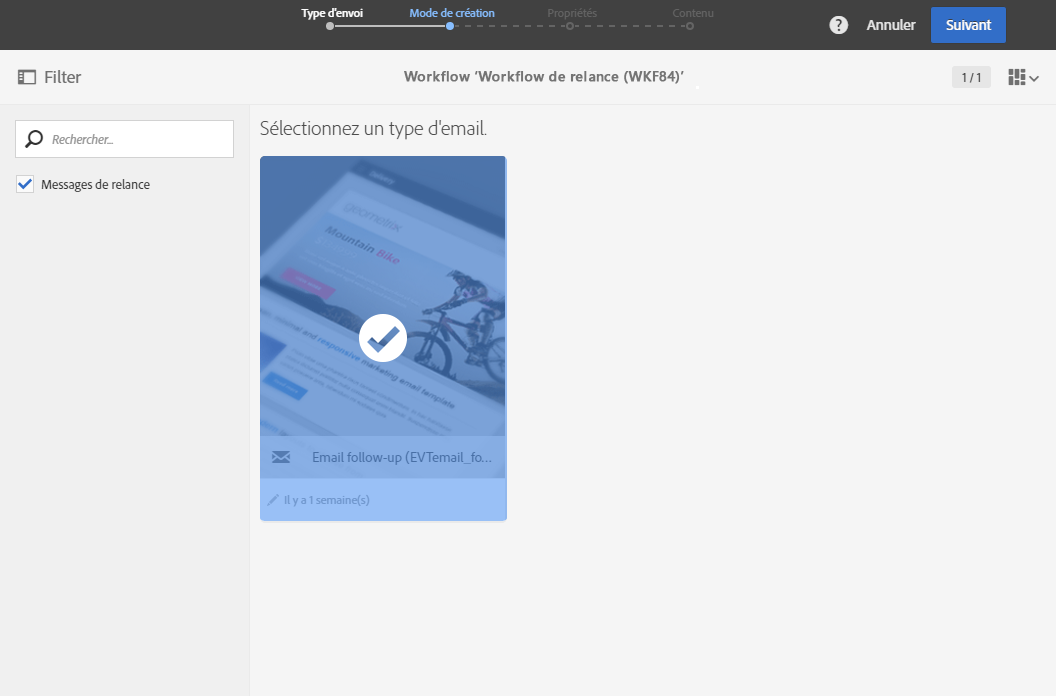
Task: Open the help question mark icon
Action: (838, 25)
